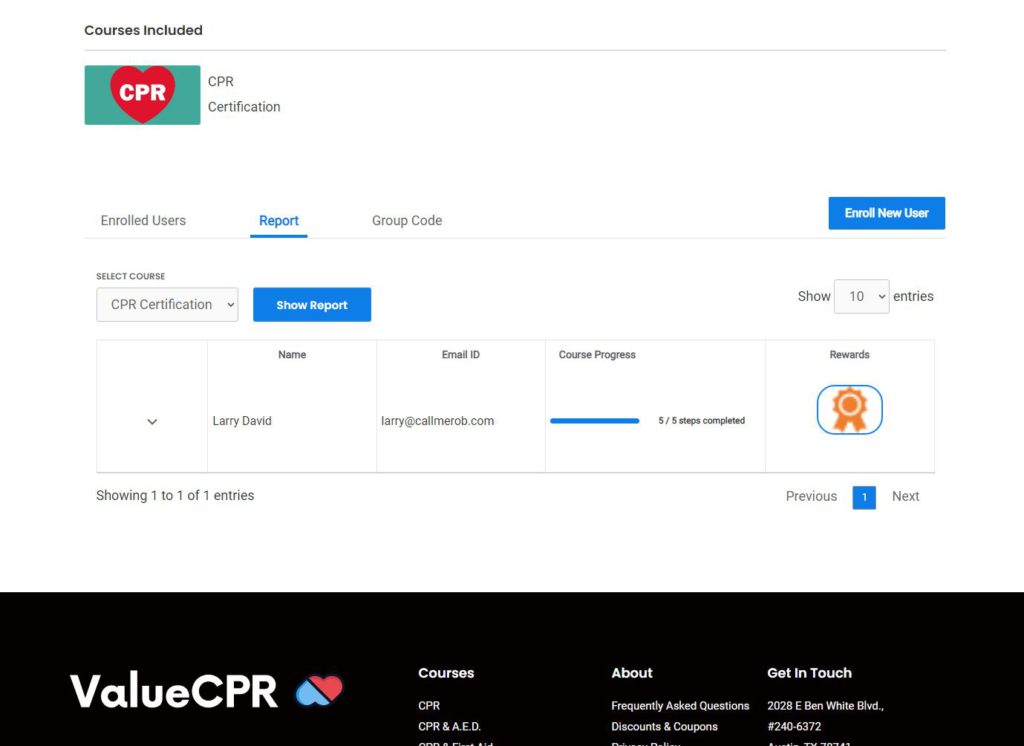
Task: Go to the Next page
Action: click(x=905, y=496)
